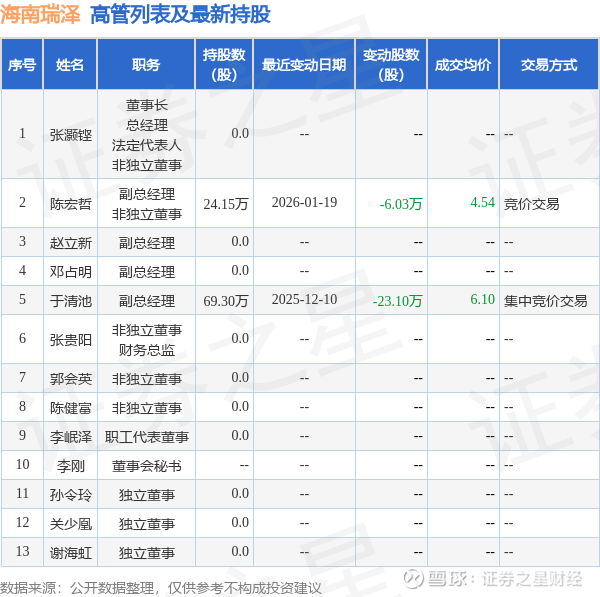Select the 成交均价 column header

coord(463,65)
